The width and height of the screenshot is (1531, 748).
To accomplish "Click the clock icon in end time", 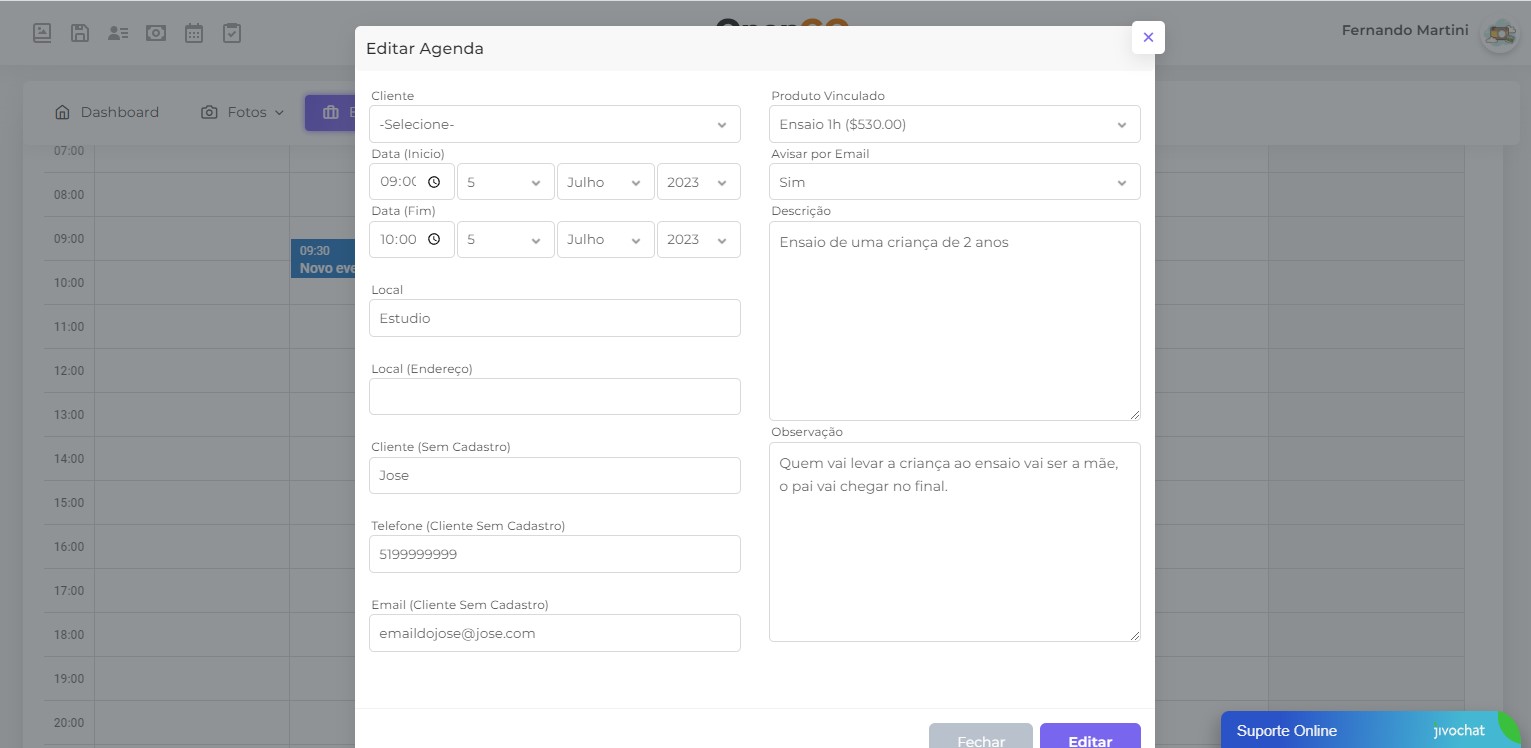I will (x=434, y=240).
